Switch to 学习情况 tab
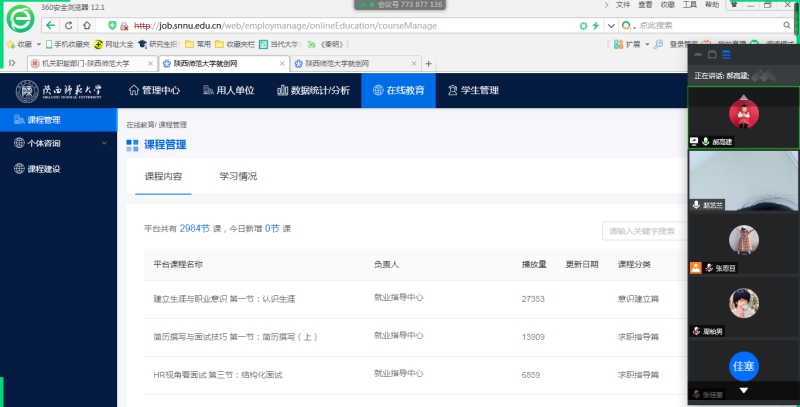Viewport: 800px width, 407px height. click(238, 176)
